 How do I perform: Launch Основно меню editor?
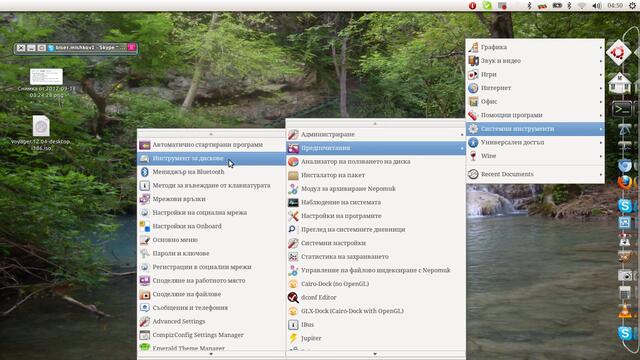coord(211,240)
